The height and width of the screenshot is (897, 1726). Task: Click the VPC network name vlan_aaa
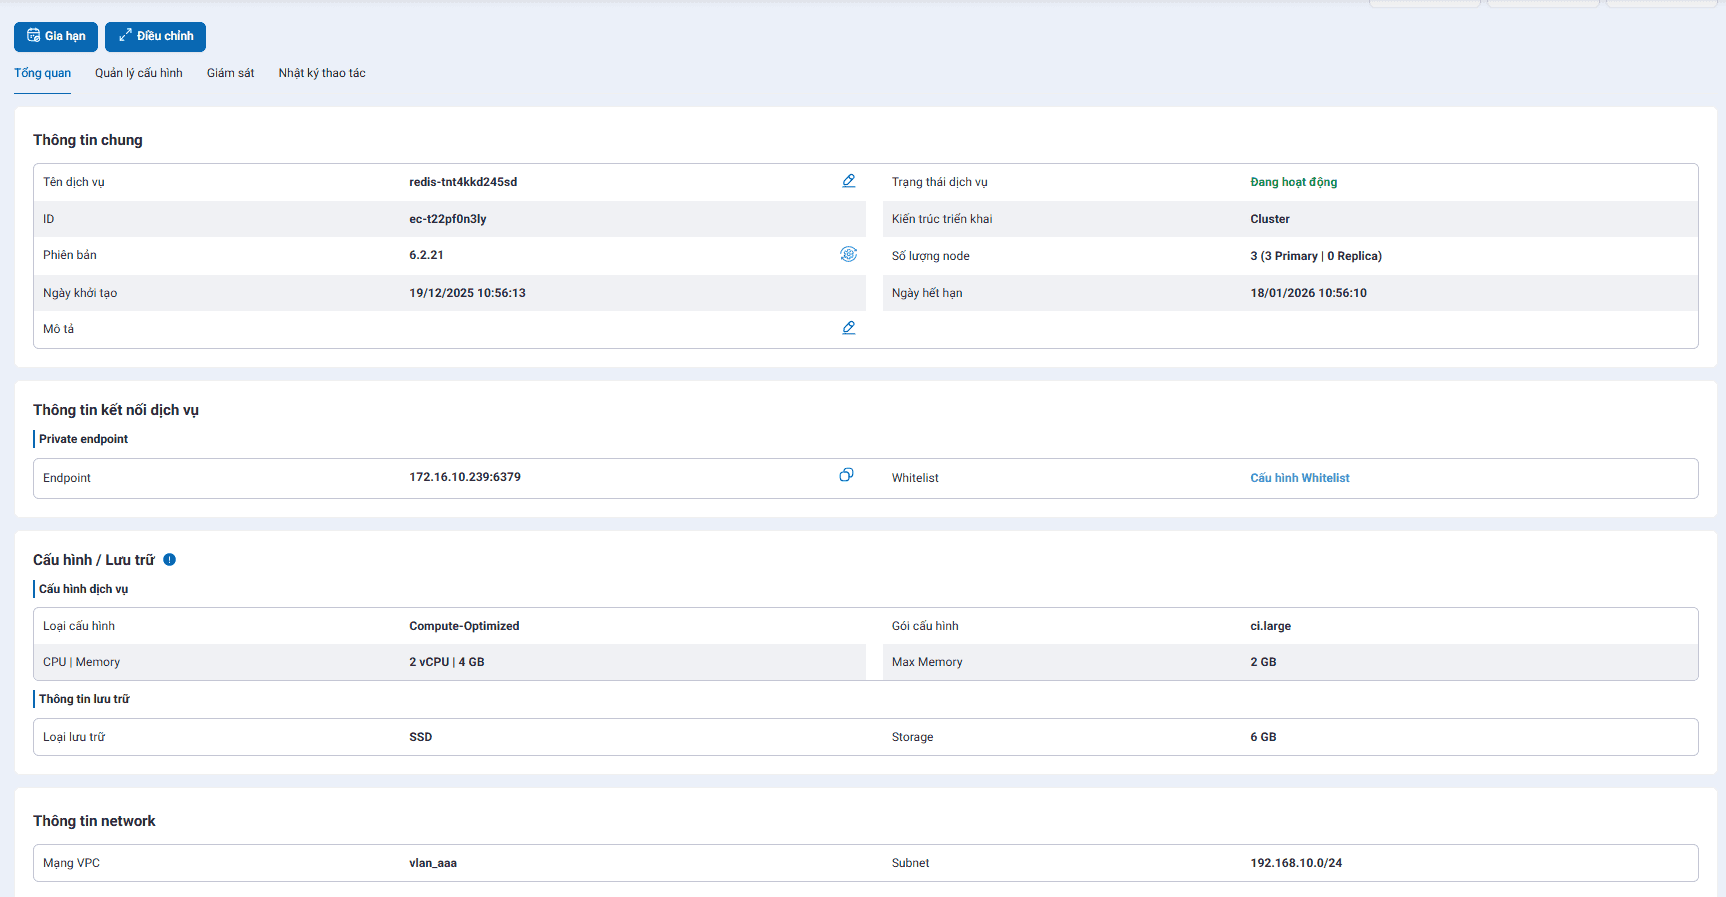433,863
